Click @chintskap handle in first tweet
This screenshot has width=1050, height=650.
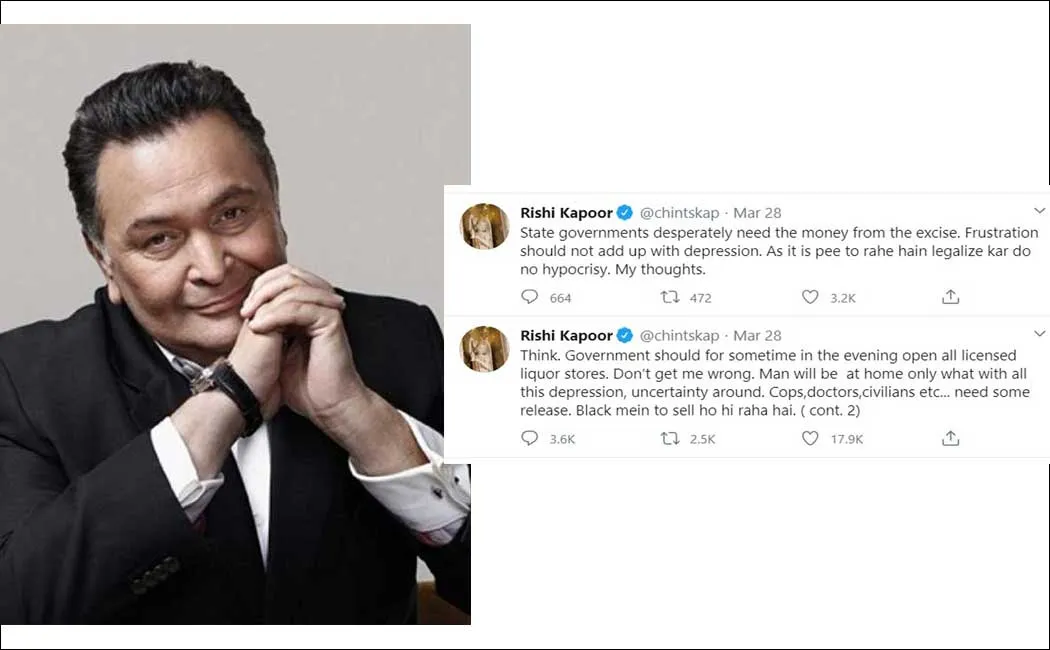pyautogui.click(x=679, y=213)
